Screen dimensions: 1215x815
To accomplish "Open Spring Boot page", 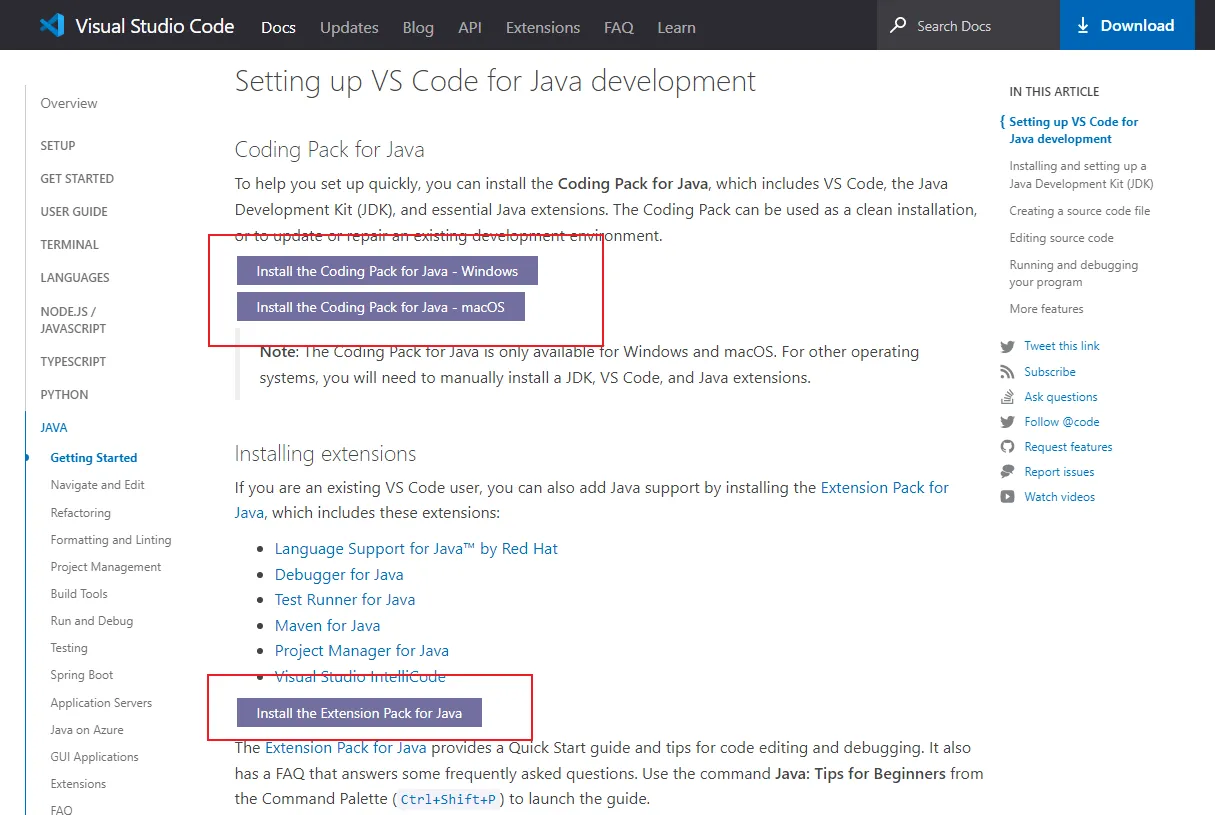I will 82,675.
